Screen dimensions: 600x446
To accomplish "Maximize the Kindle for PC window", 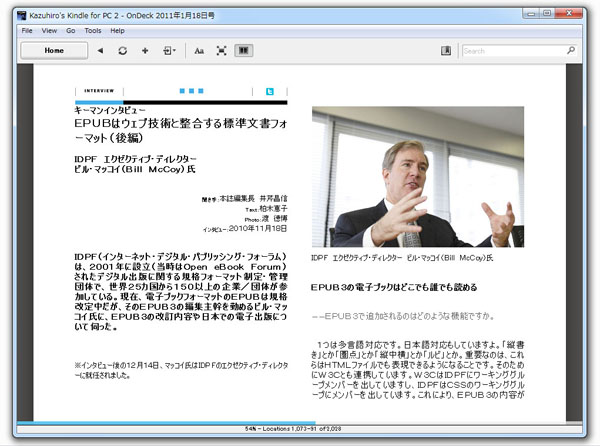I will coord(548,14).
